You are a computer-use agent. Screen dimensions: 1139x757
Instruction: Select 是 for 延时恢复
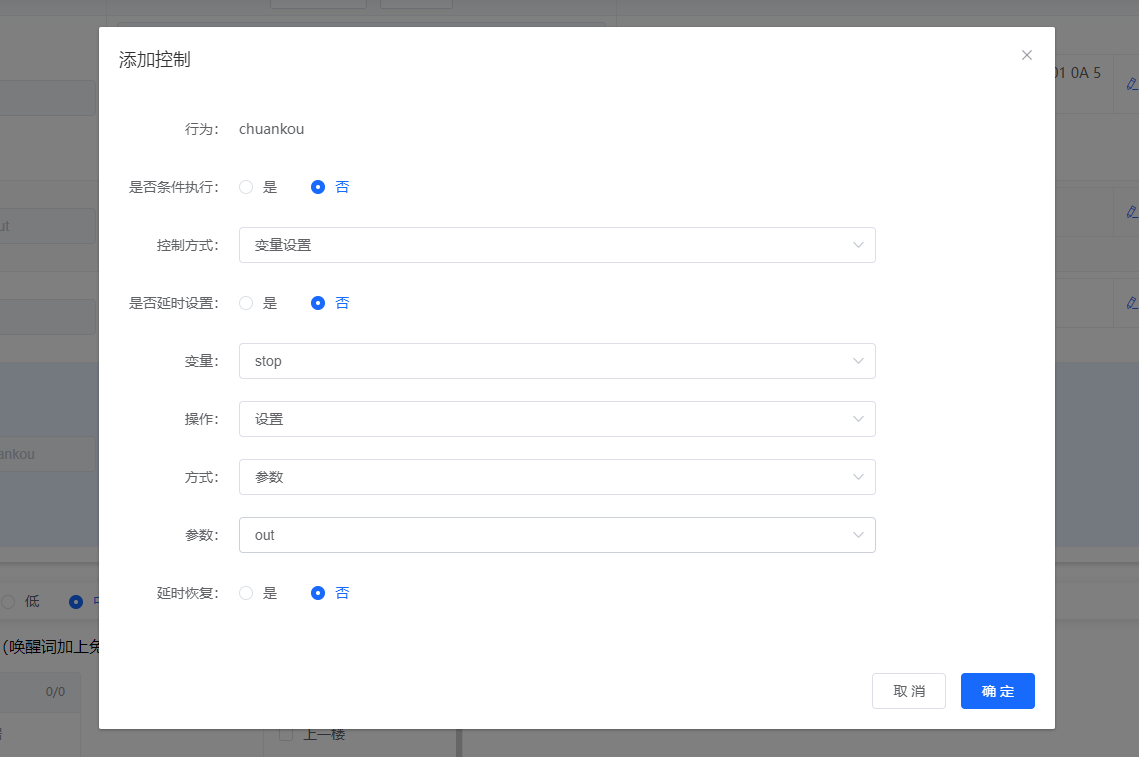pyautogui.click(x=245, y=592)
